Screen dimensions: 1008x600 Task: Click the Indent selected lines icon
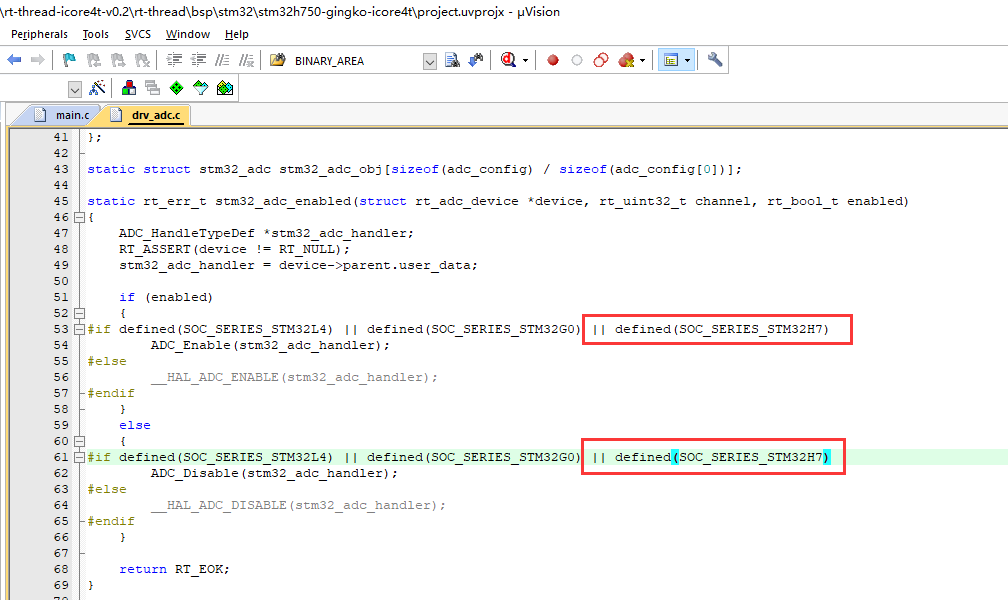click(x=174, y=60)
